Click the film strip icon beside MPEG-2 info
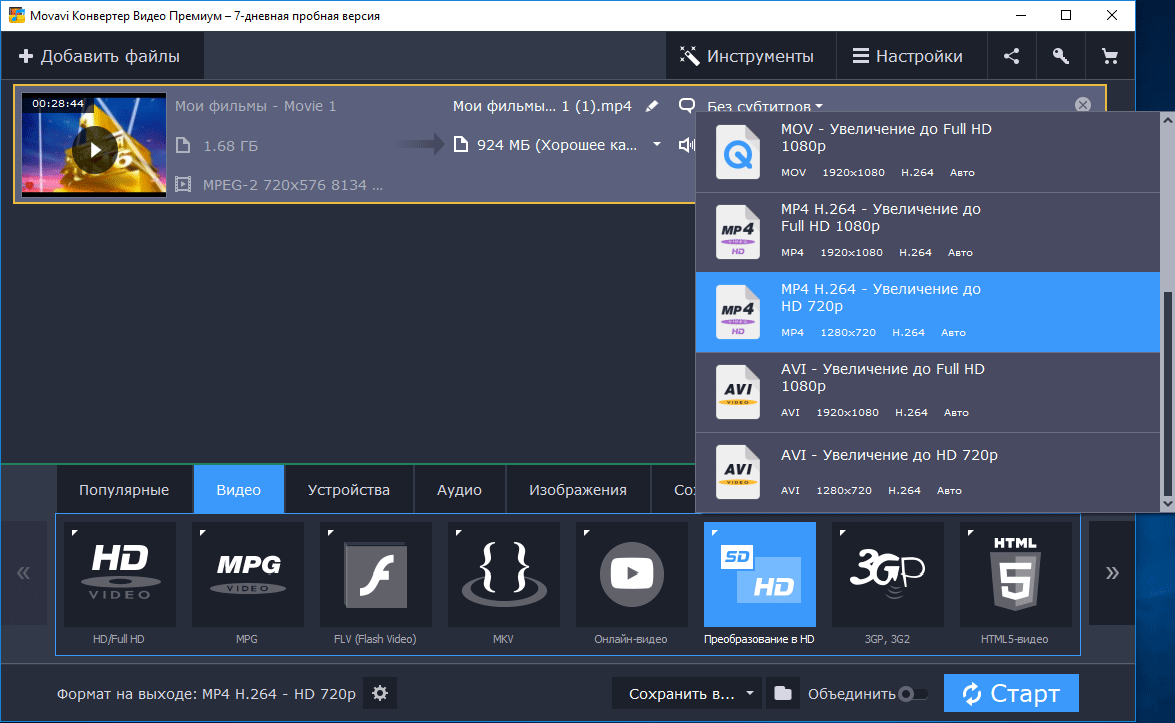1175x723 pixels. click(183, 184)
